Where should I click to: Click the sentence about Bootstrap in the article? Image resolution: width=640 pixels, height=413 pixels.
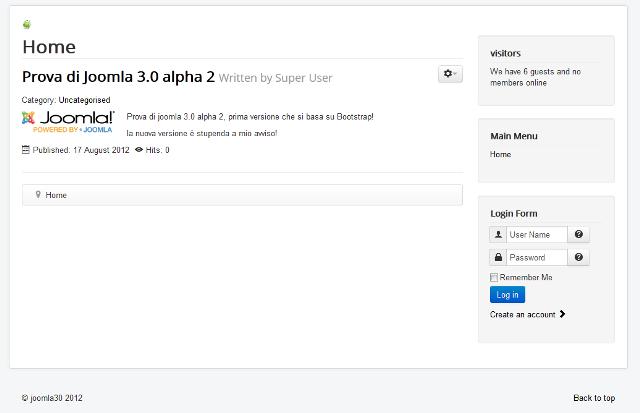click(x=250, y=117)
